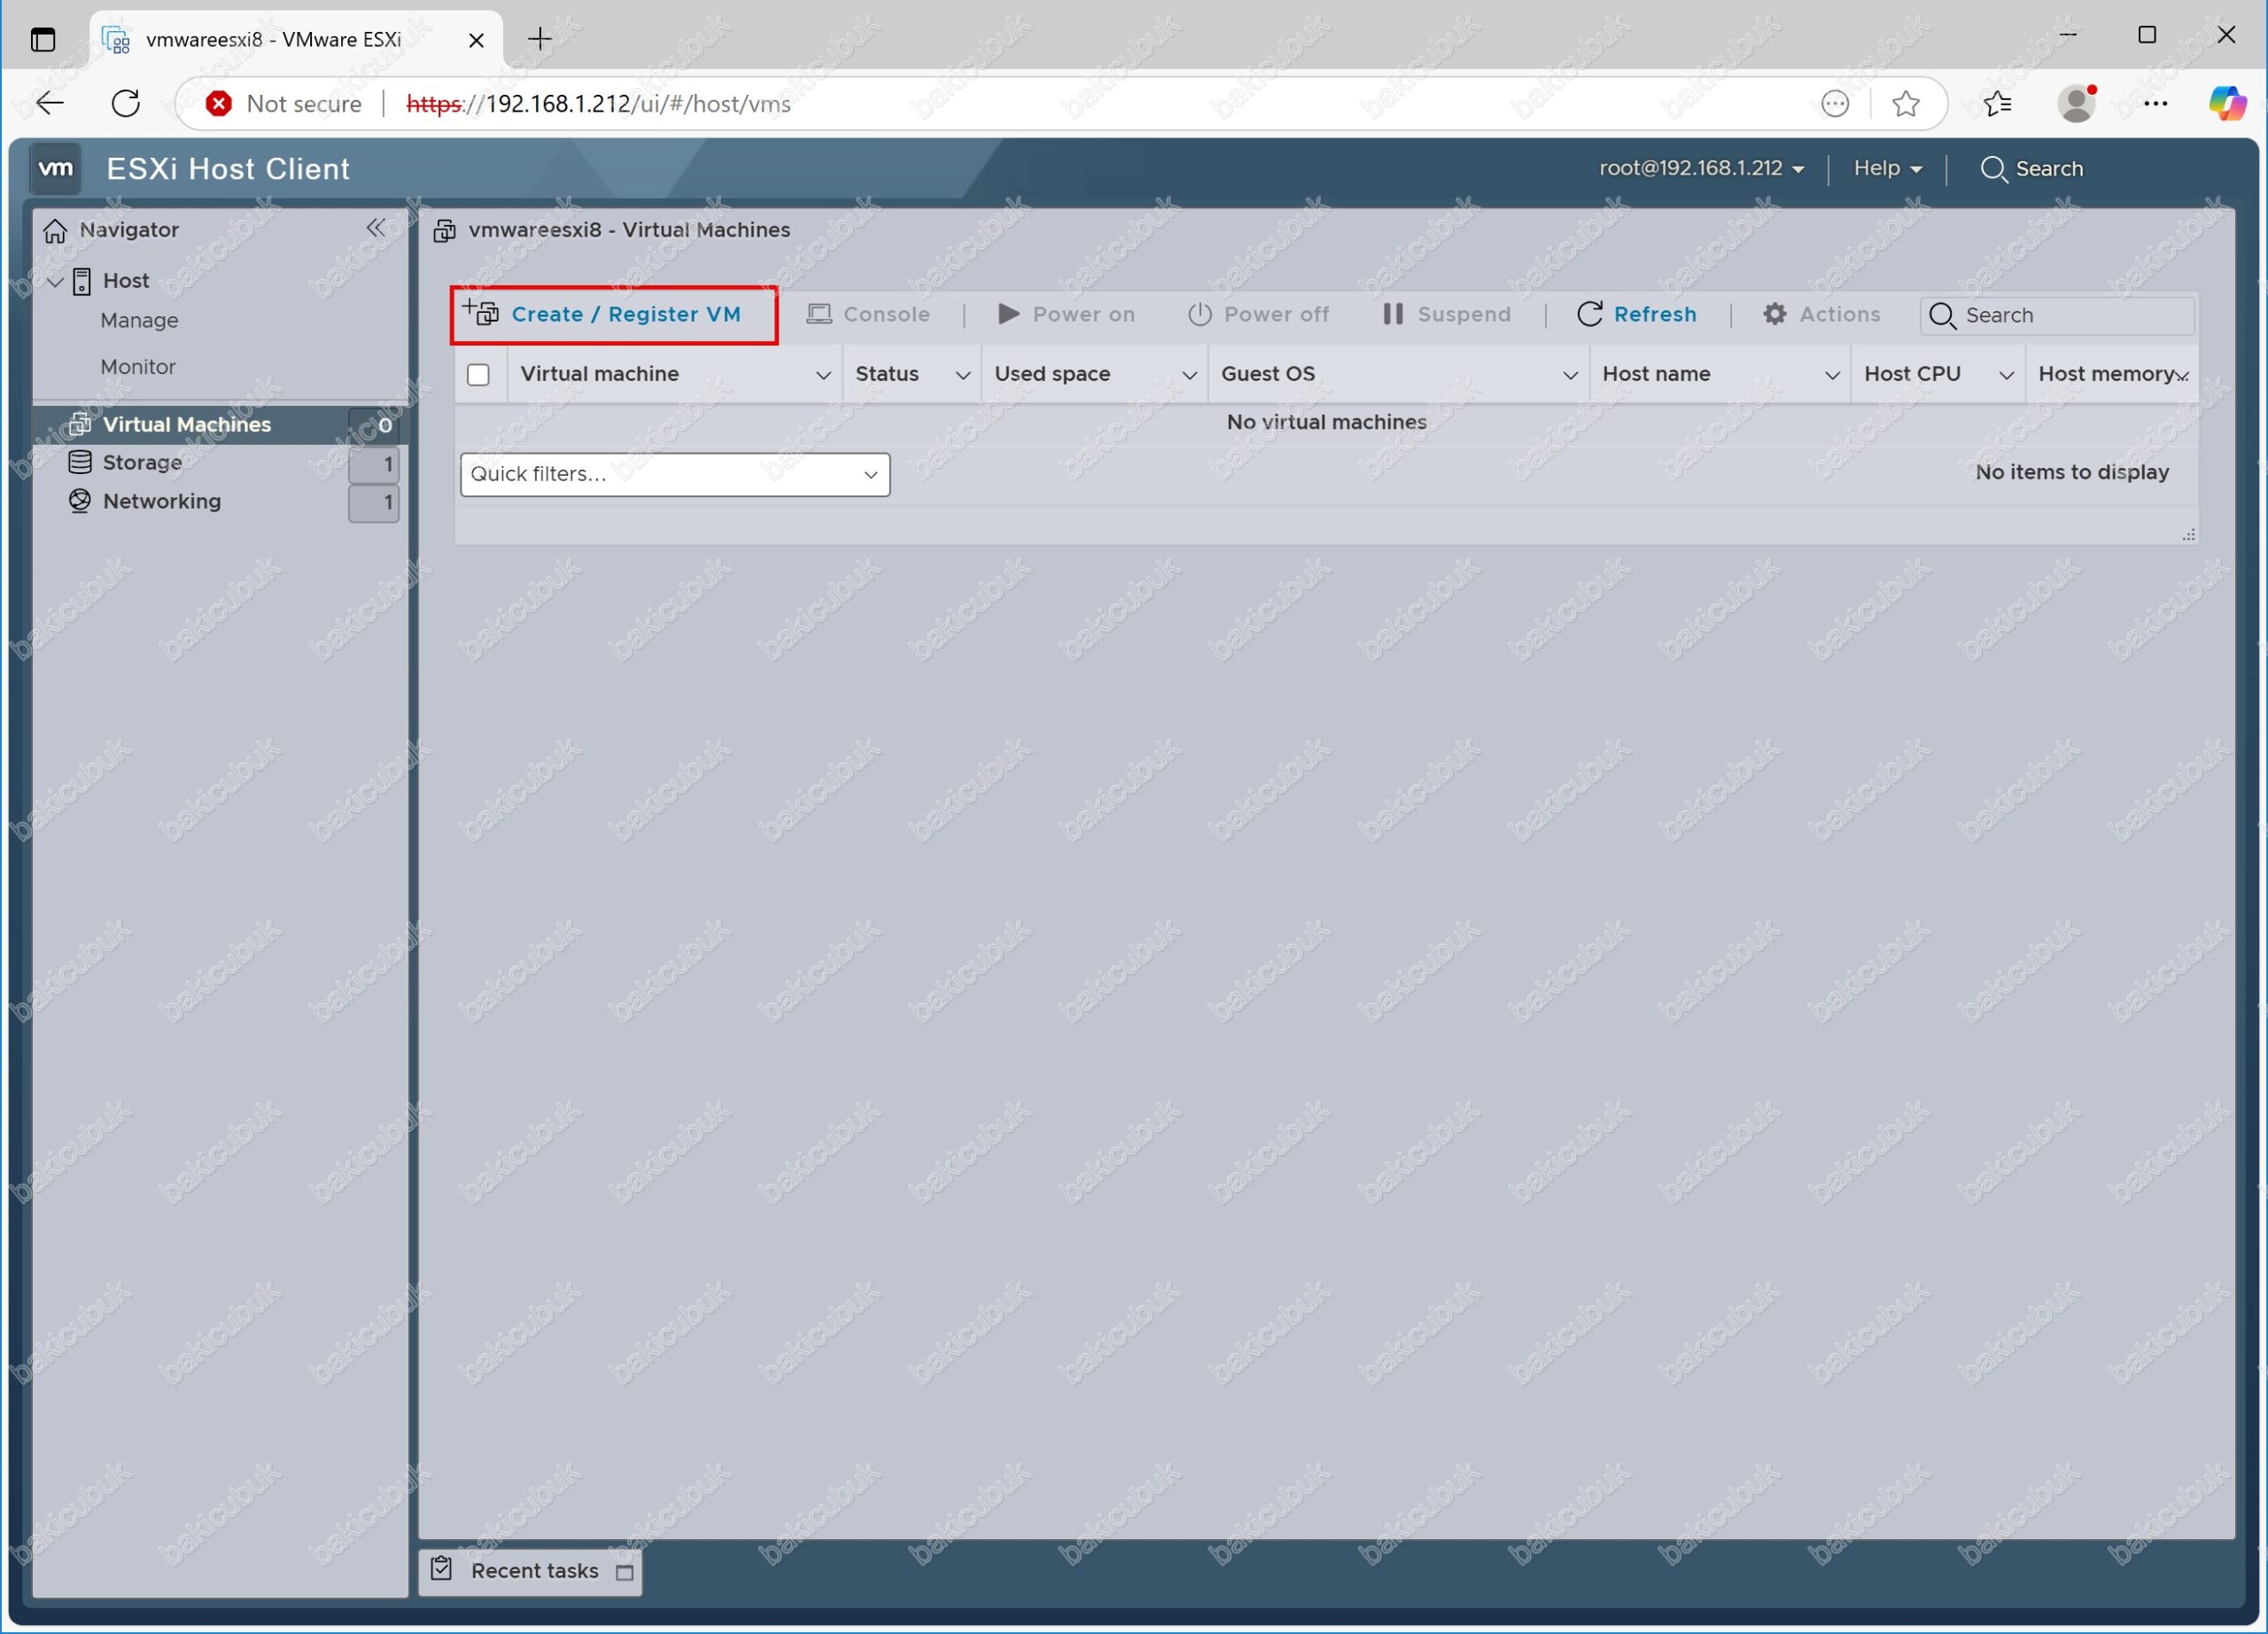Screen dimensions: 2268x1634
Task: Open the browser favorites list
Action: (1997, 103)
